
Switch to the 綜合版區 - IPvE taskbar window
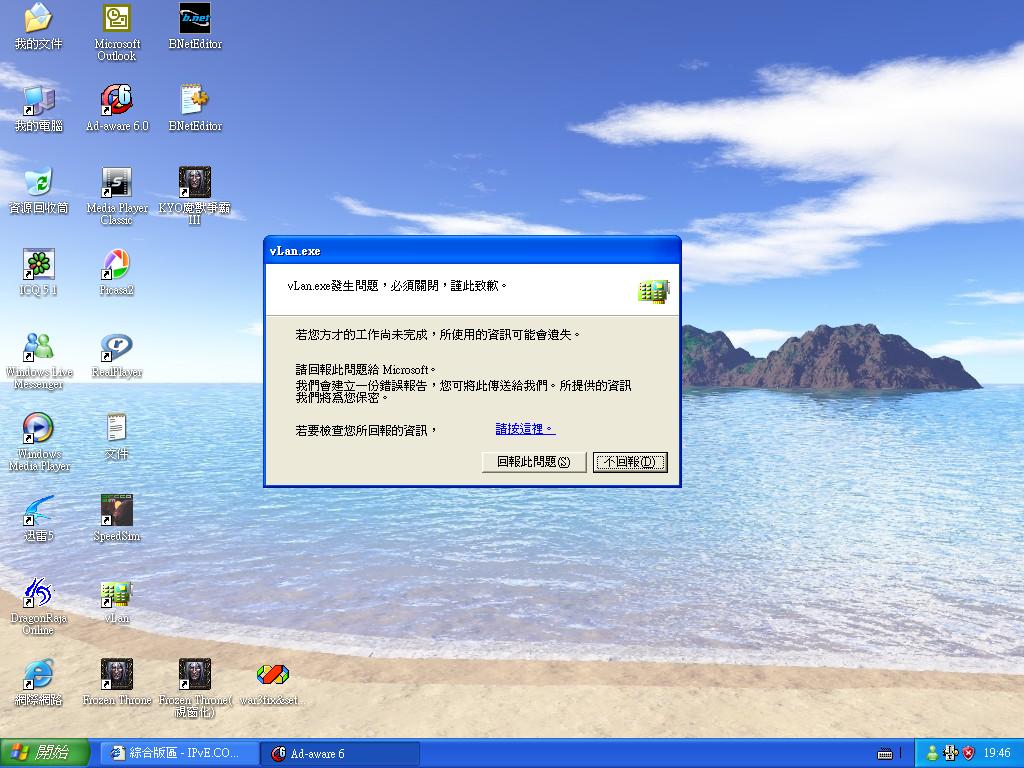pos(176,753)
